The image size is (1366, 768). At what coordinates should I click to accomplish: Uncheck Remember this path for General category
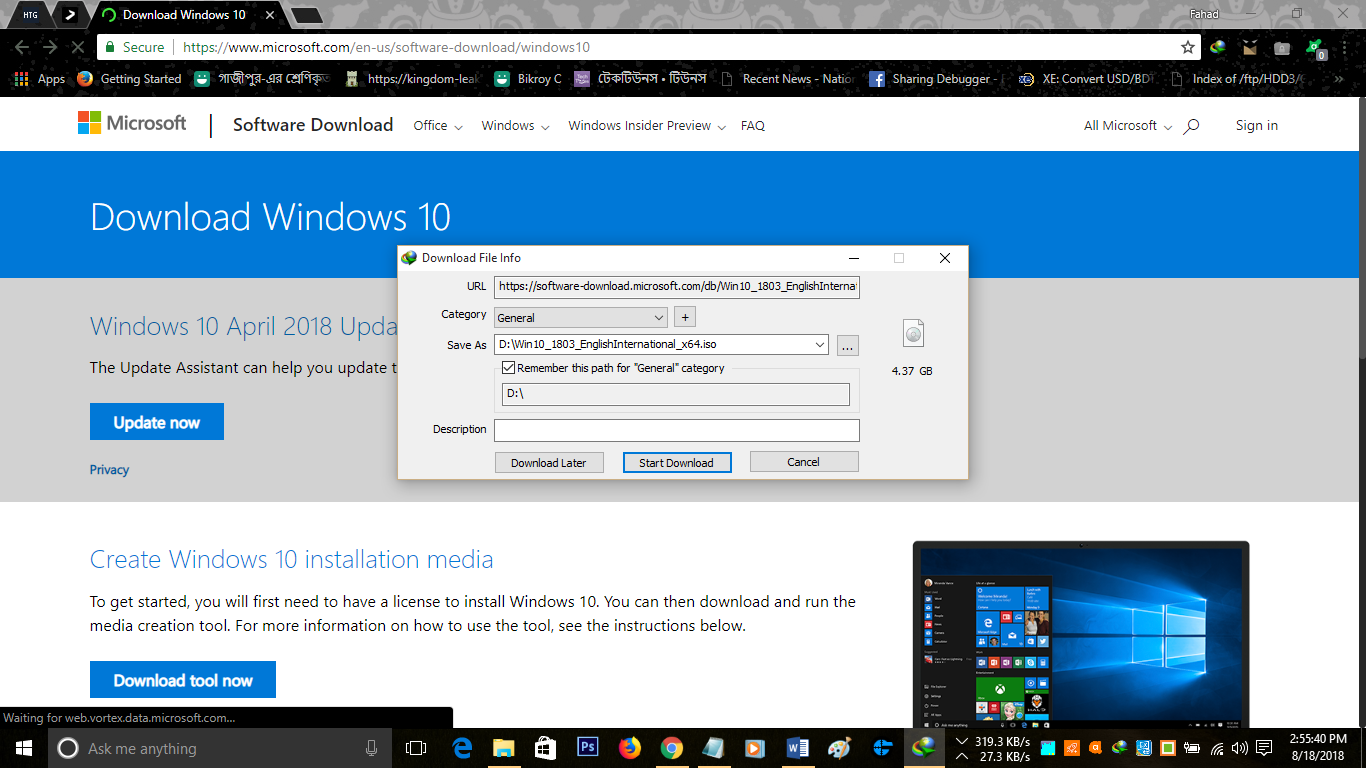pyautogui.click(x=508, y=368)
